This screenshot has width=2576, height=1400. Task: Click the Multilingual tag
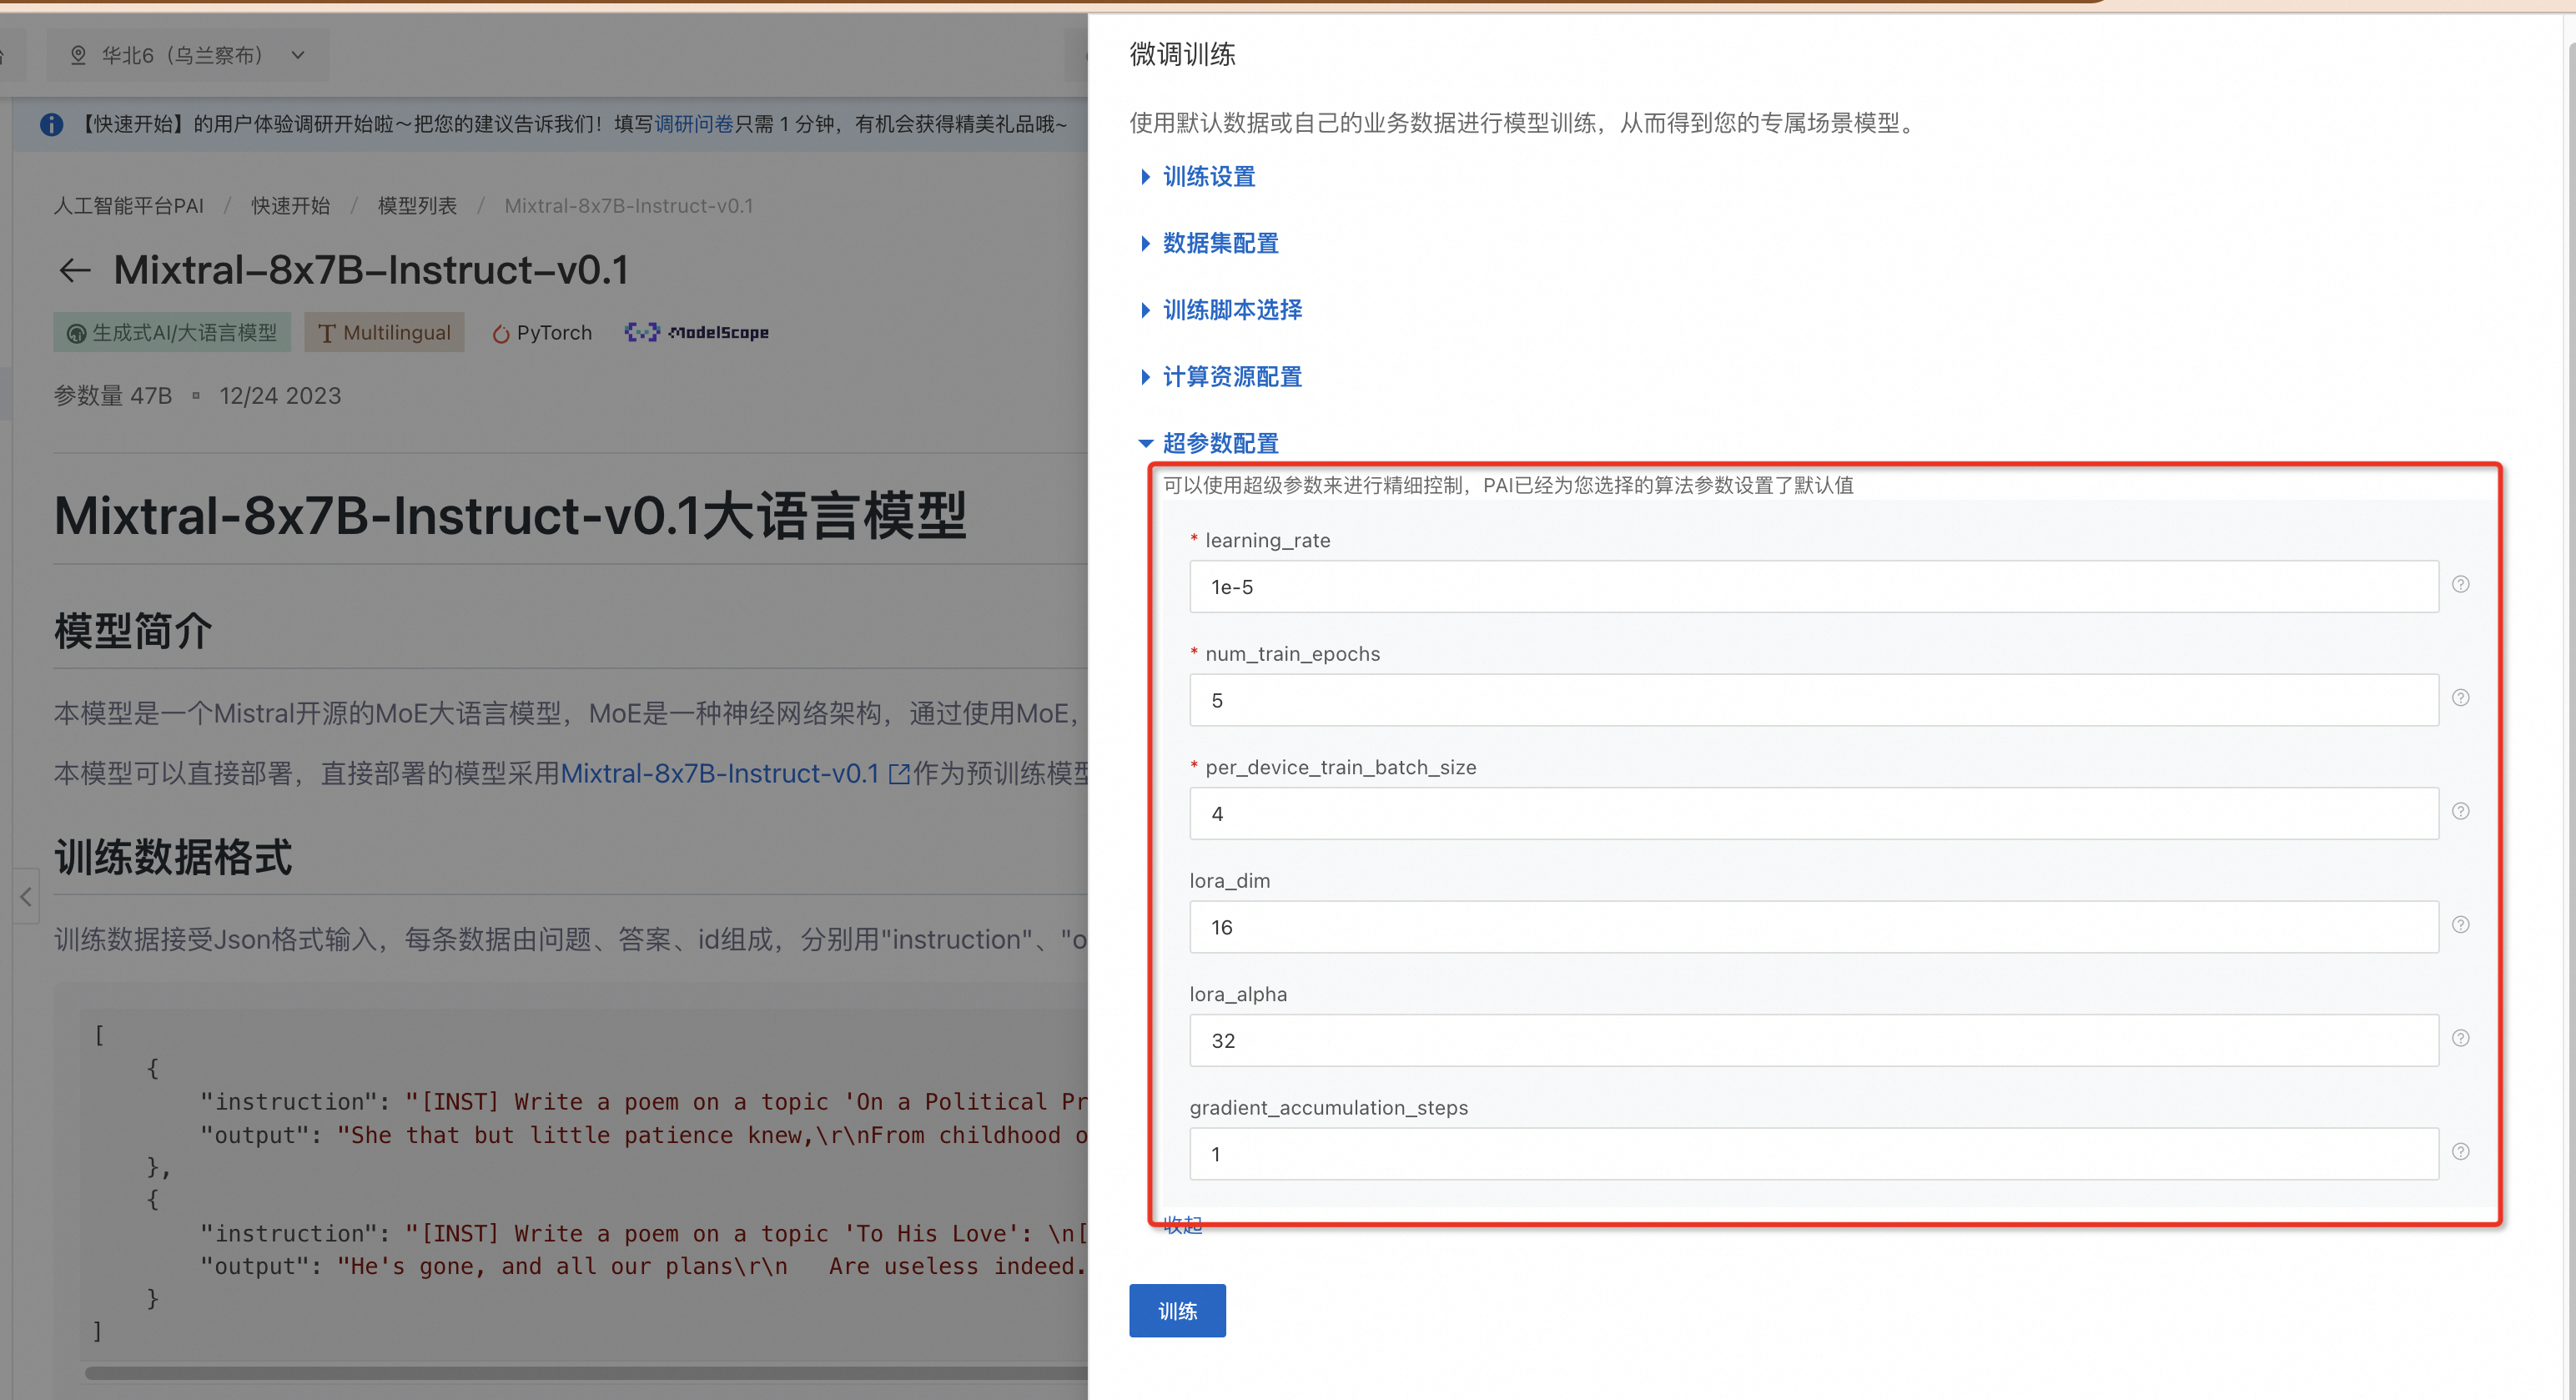(384, 333)
